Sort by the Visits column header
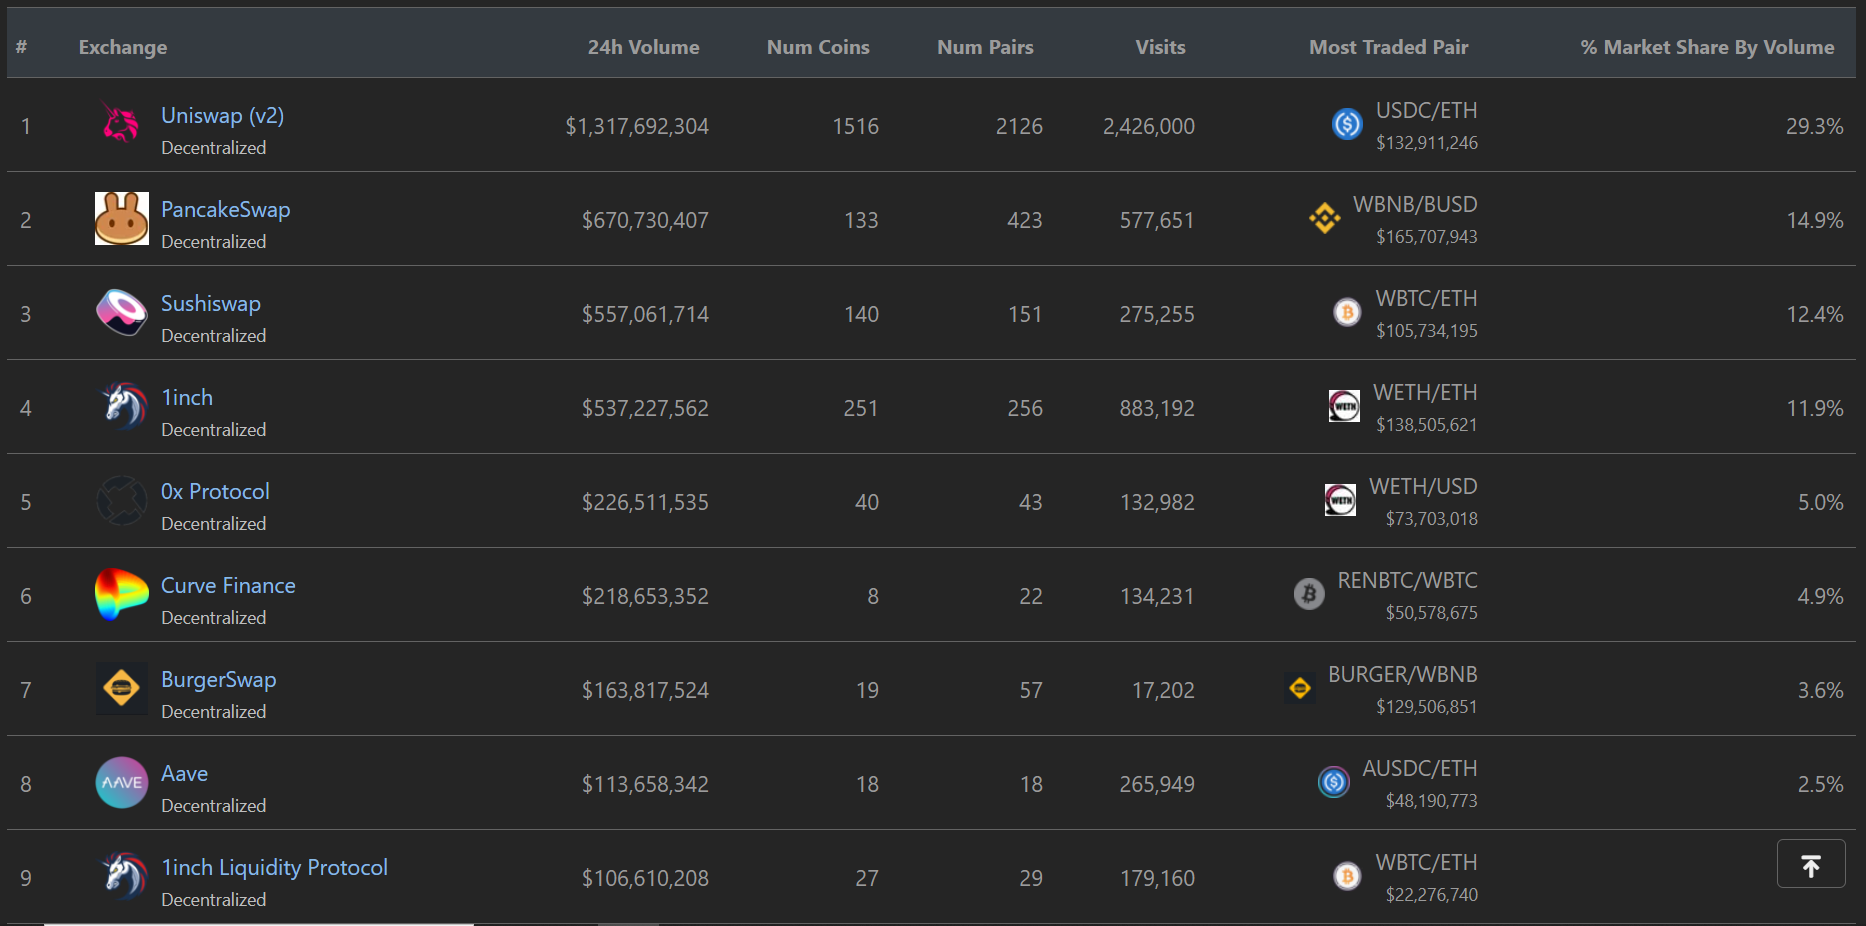This screenshot has height=926, width=1866. click(x=1160, y=47)
